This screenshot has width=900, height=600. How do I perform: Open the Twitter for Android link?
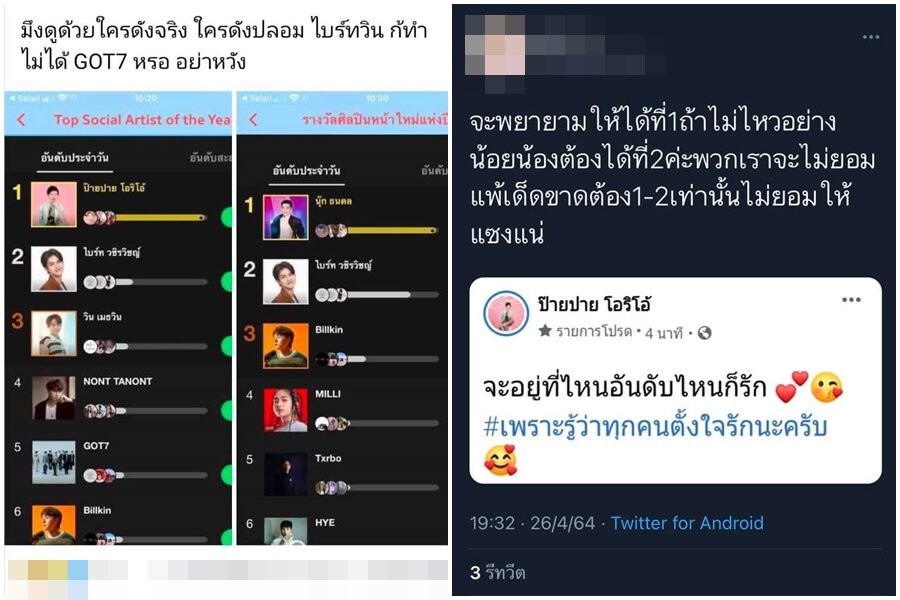686,523
